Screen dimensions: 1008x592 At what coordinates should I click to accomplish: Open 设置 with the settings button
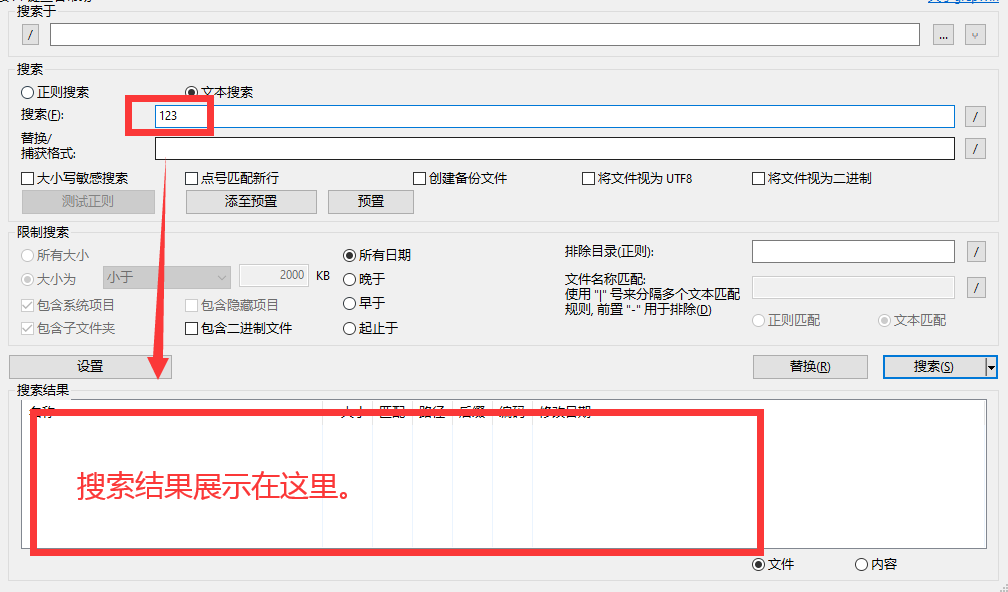tap(90, 367)
